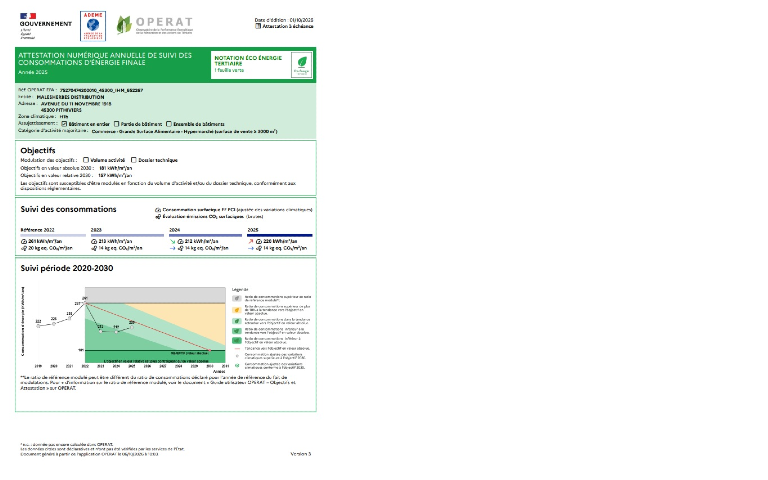Check the Partie de bâtiment checkbox
This screenshot has width=768, height=480.
(117, 124)
